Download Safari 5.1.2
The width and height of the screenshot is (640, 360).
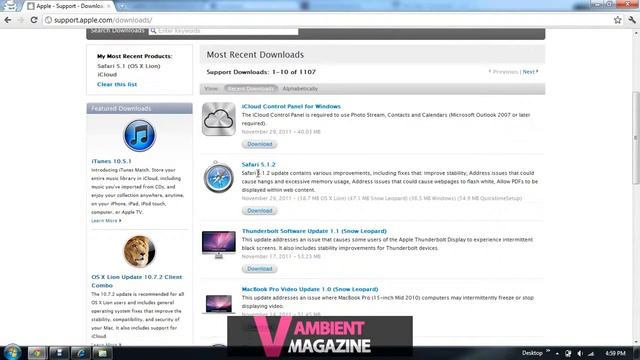(260, 211)
